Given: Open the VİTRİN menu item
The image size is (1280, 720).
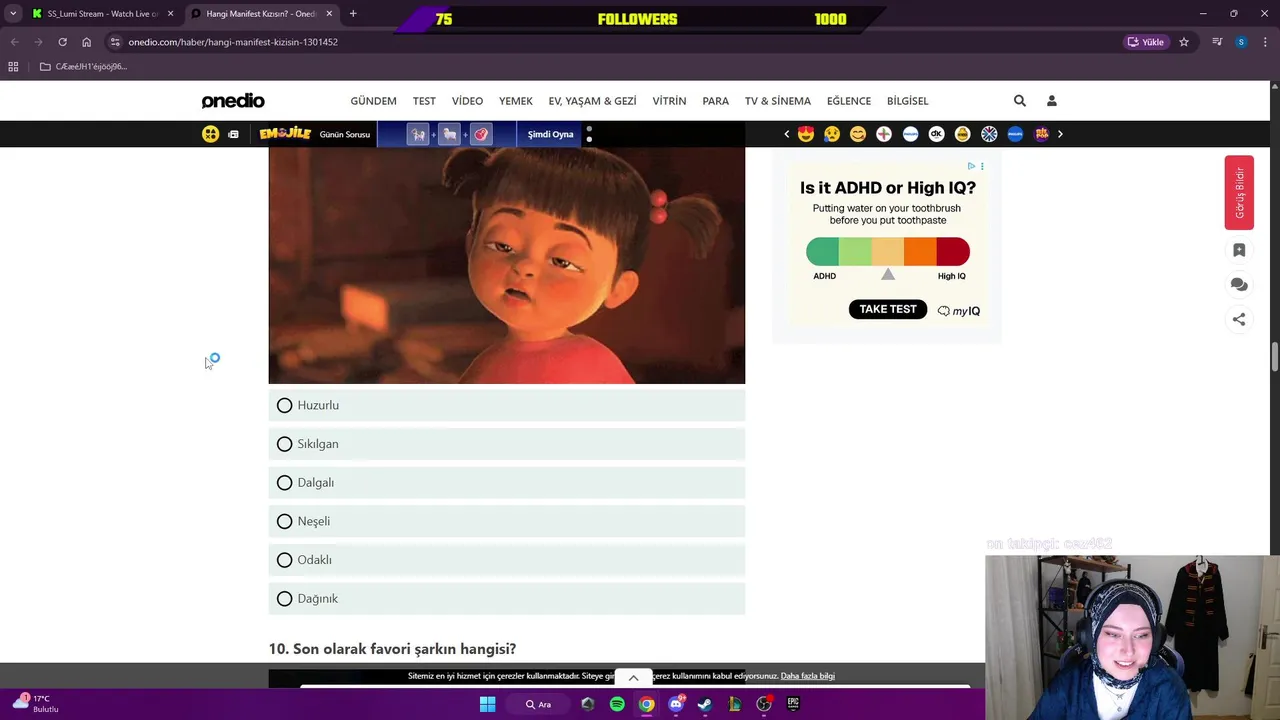Looking at the screenshot, I should 669,101.
